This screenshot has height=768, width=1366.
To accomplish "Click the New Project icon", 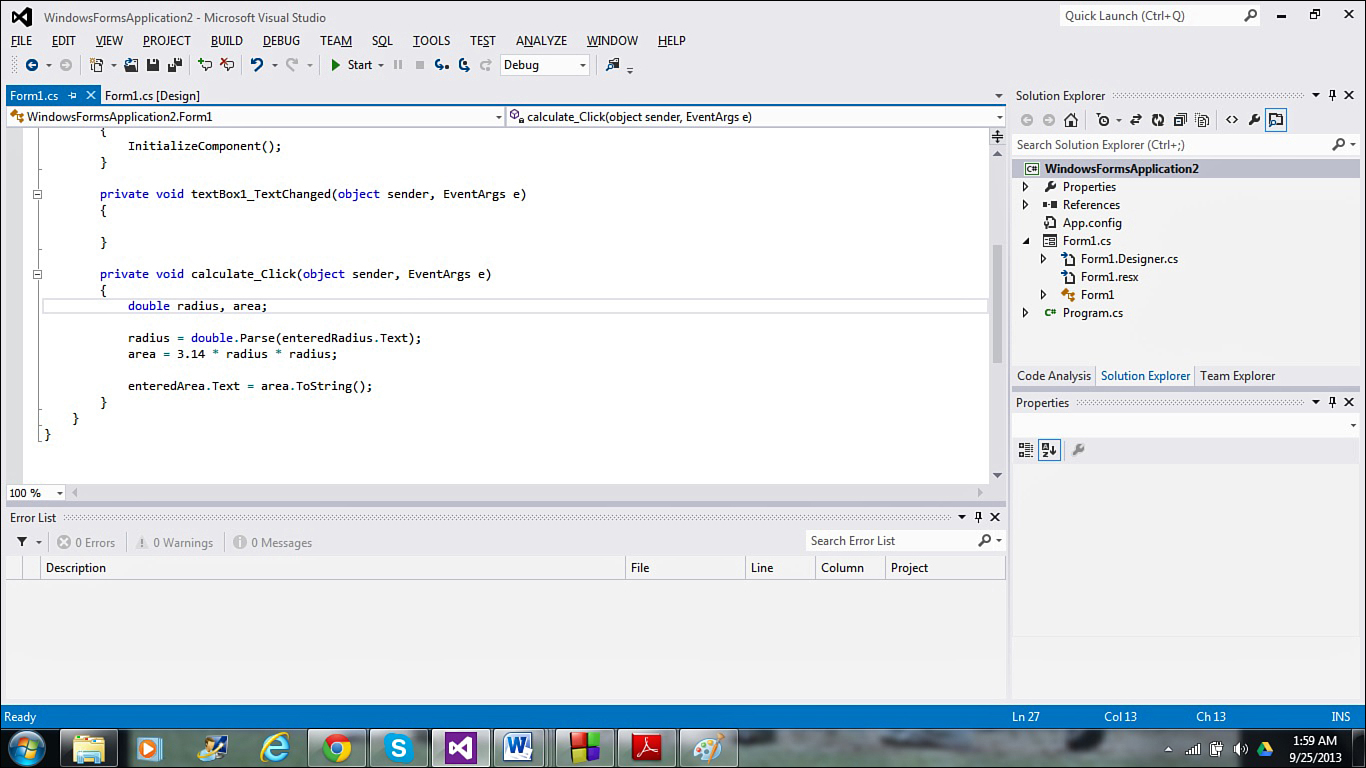I will [x=96, y=65].
